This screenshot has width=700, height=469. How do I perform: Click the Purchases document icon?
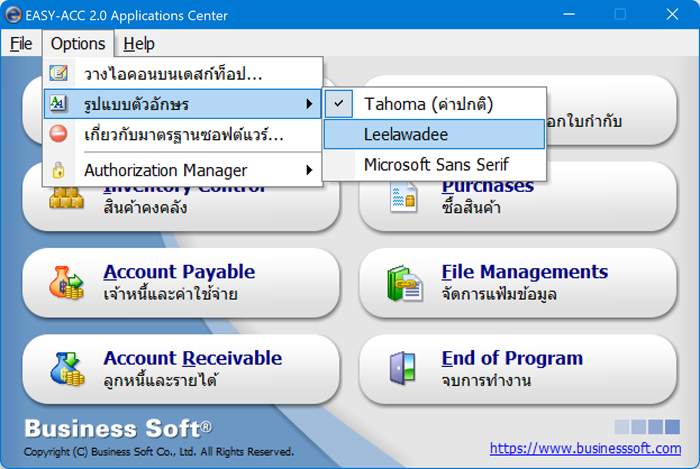pyautogui.click(x=403, y=197)
